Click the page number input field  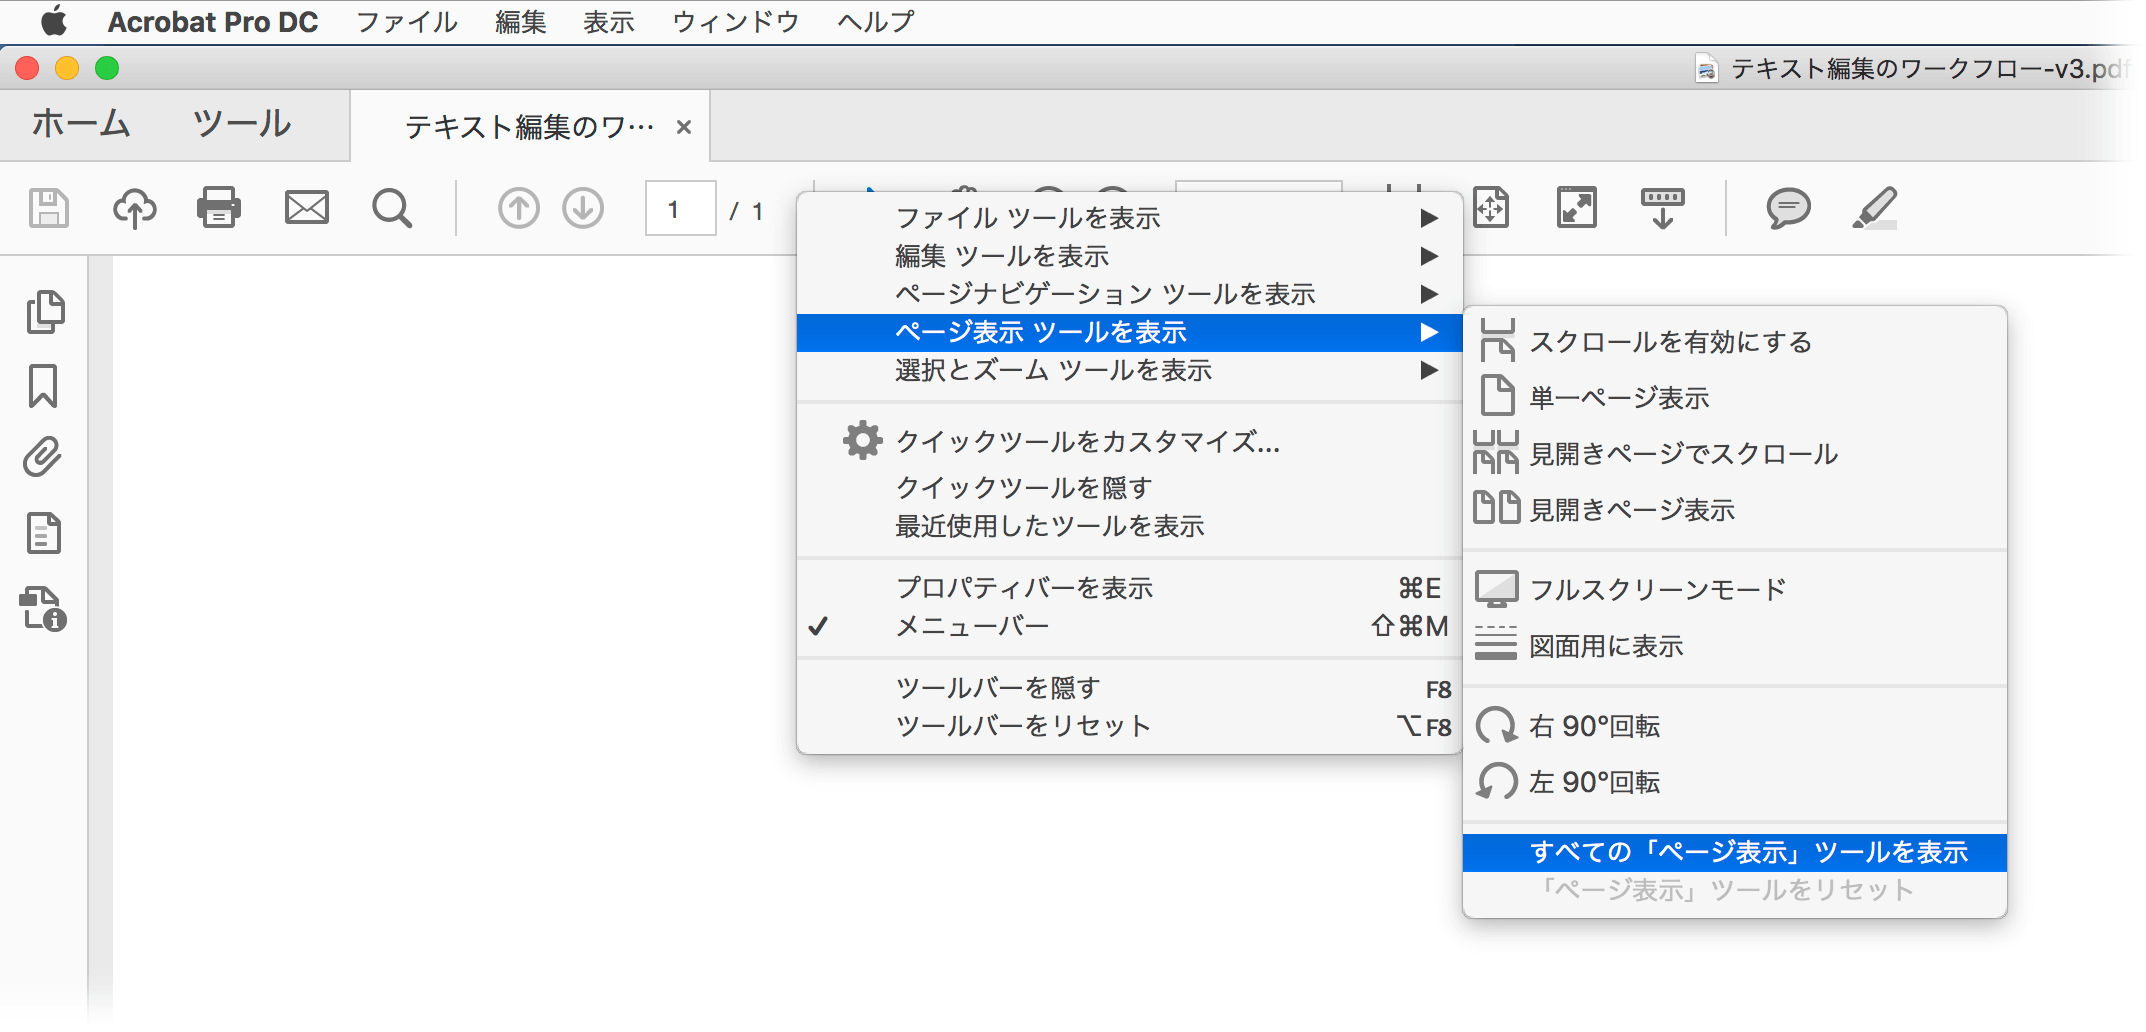[x=681, y=209]
